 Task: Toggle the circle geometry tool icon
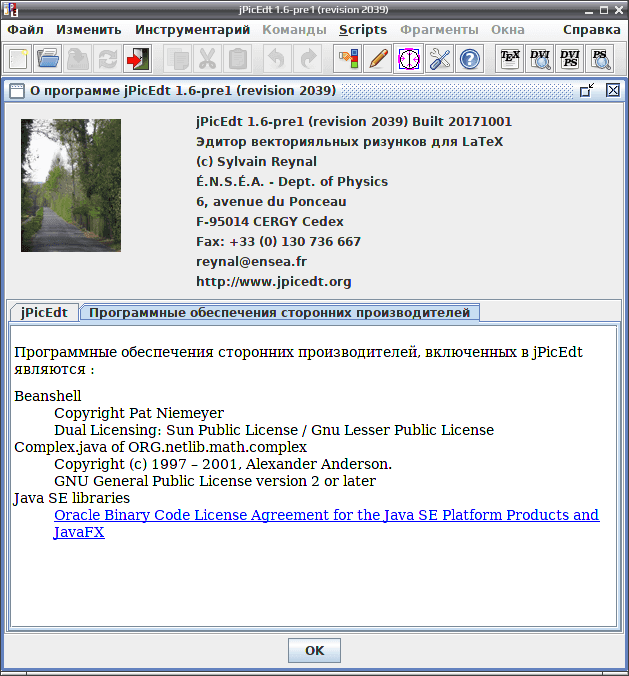tap(408, 59)
